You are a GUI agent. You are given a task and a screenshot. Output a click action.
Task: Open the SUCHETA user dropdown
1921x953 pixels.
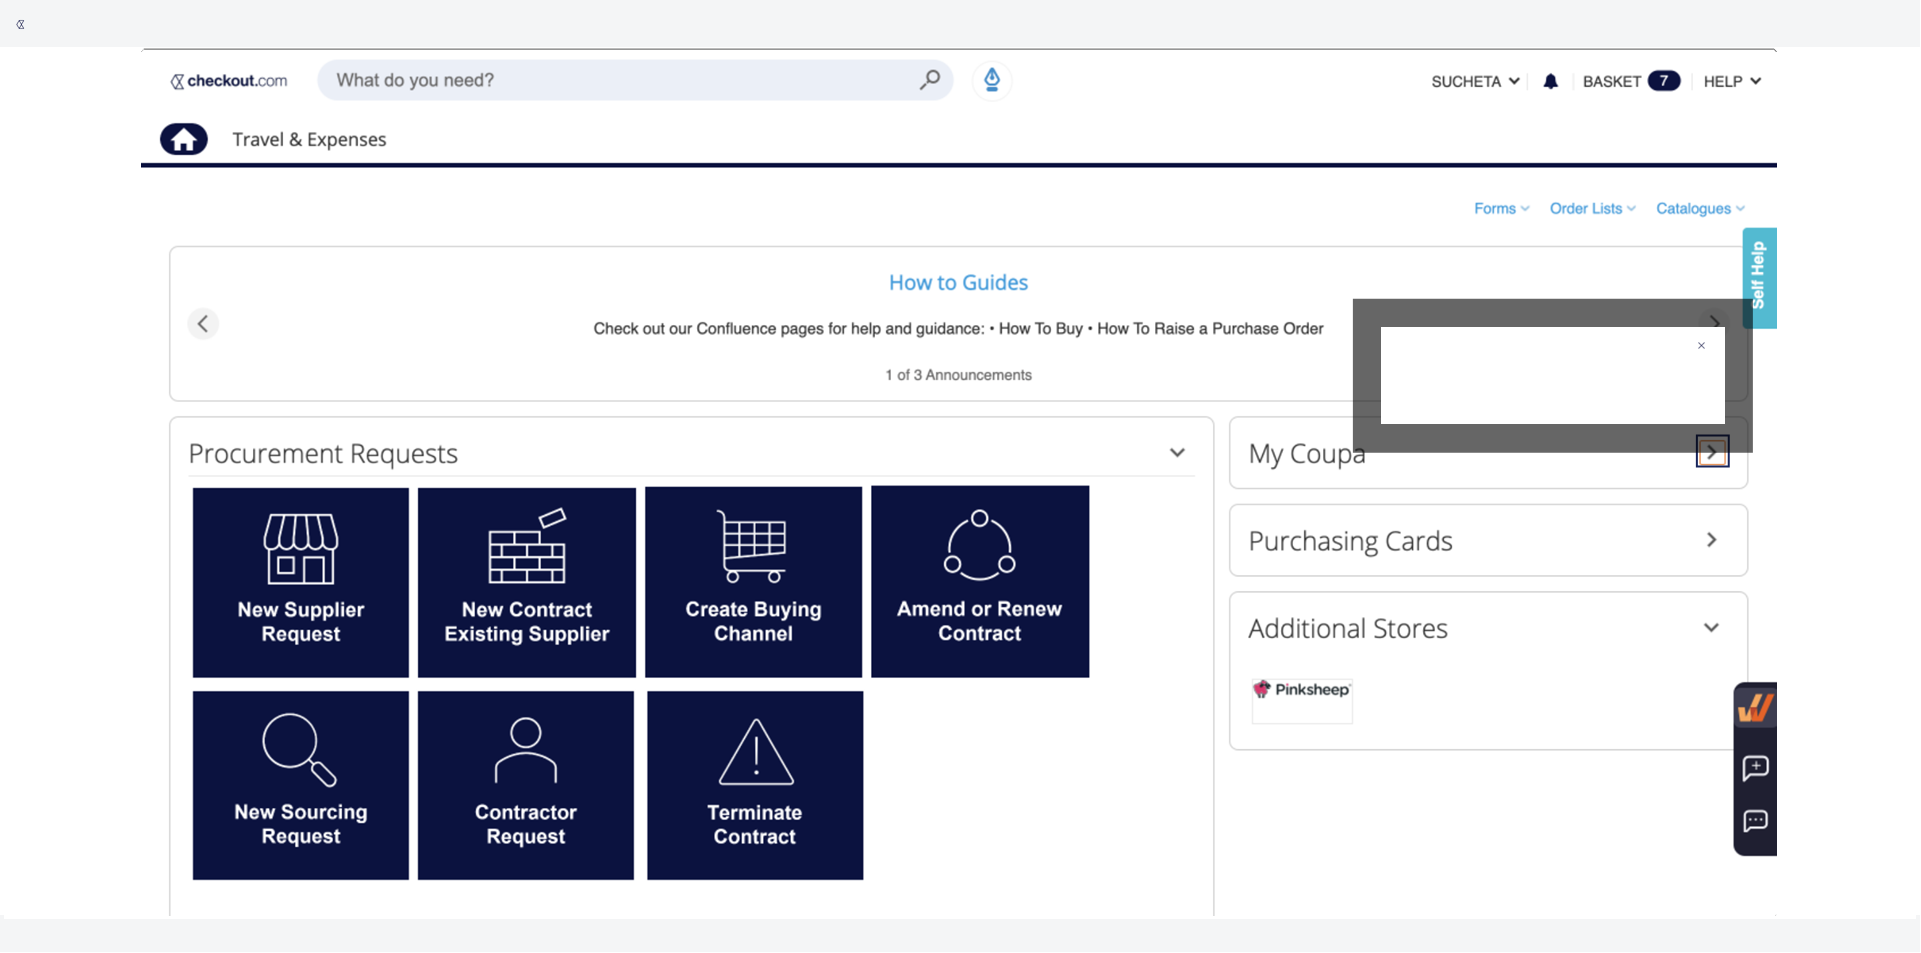[x=1475, y=81]
